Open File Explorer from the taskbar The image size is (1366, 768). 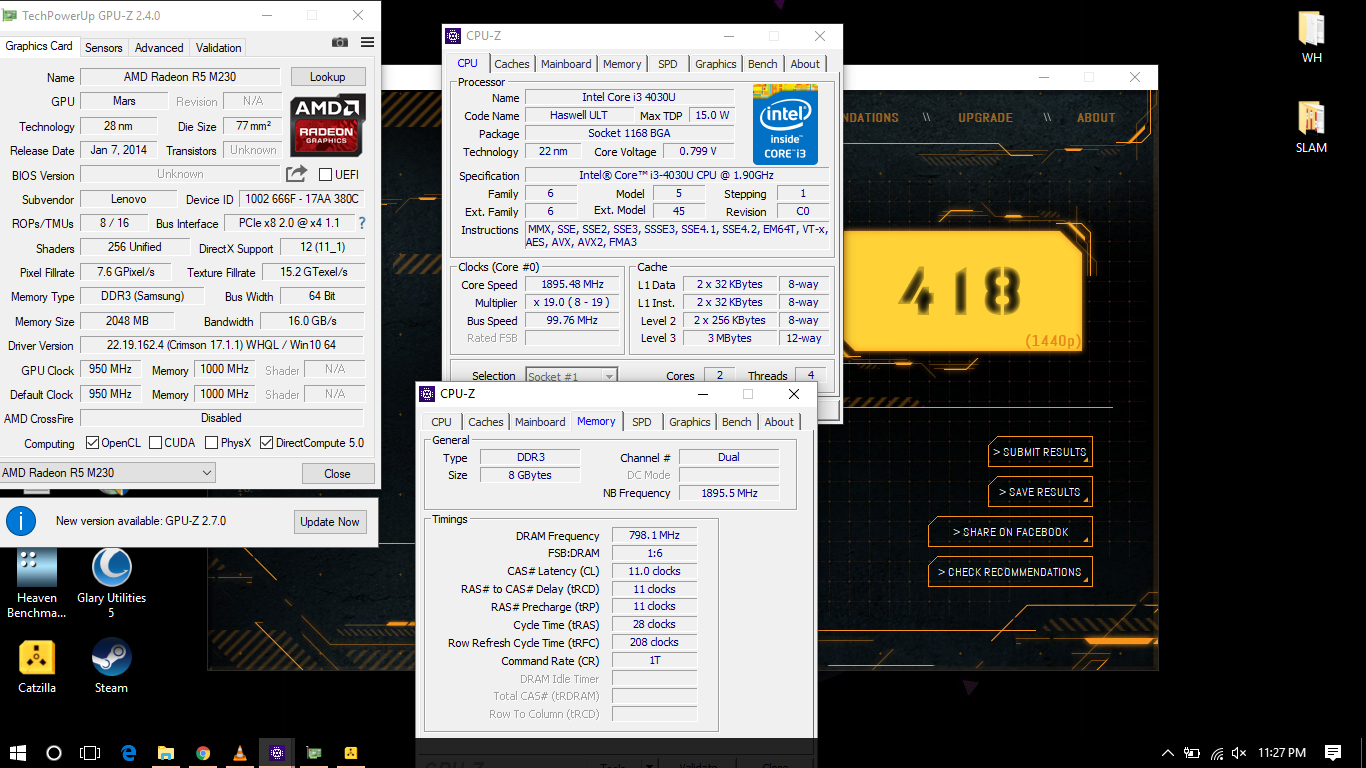click(x=166, y=752)
